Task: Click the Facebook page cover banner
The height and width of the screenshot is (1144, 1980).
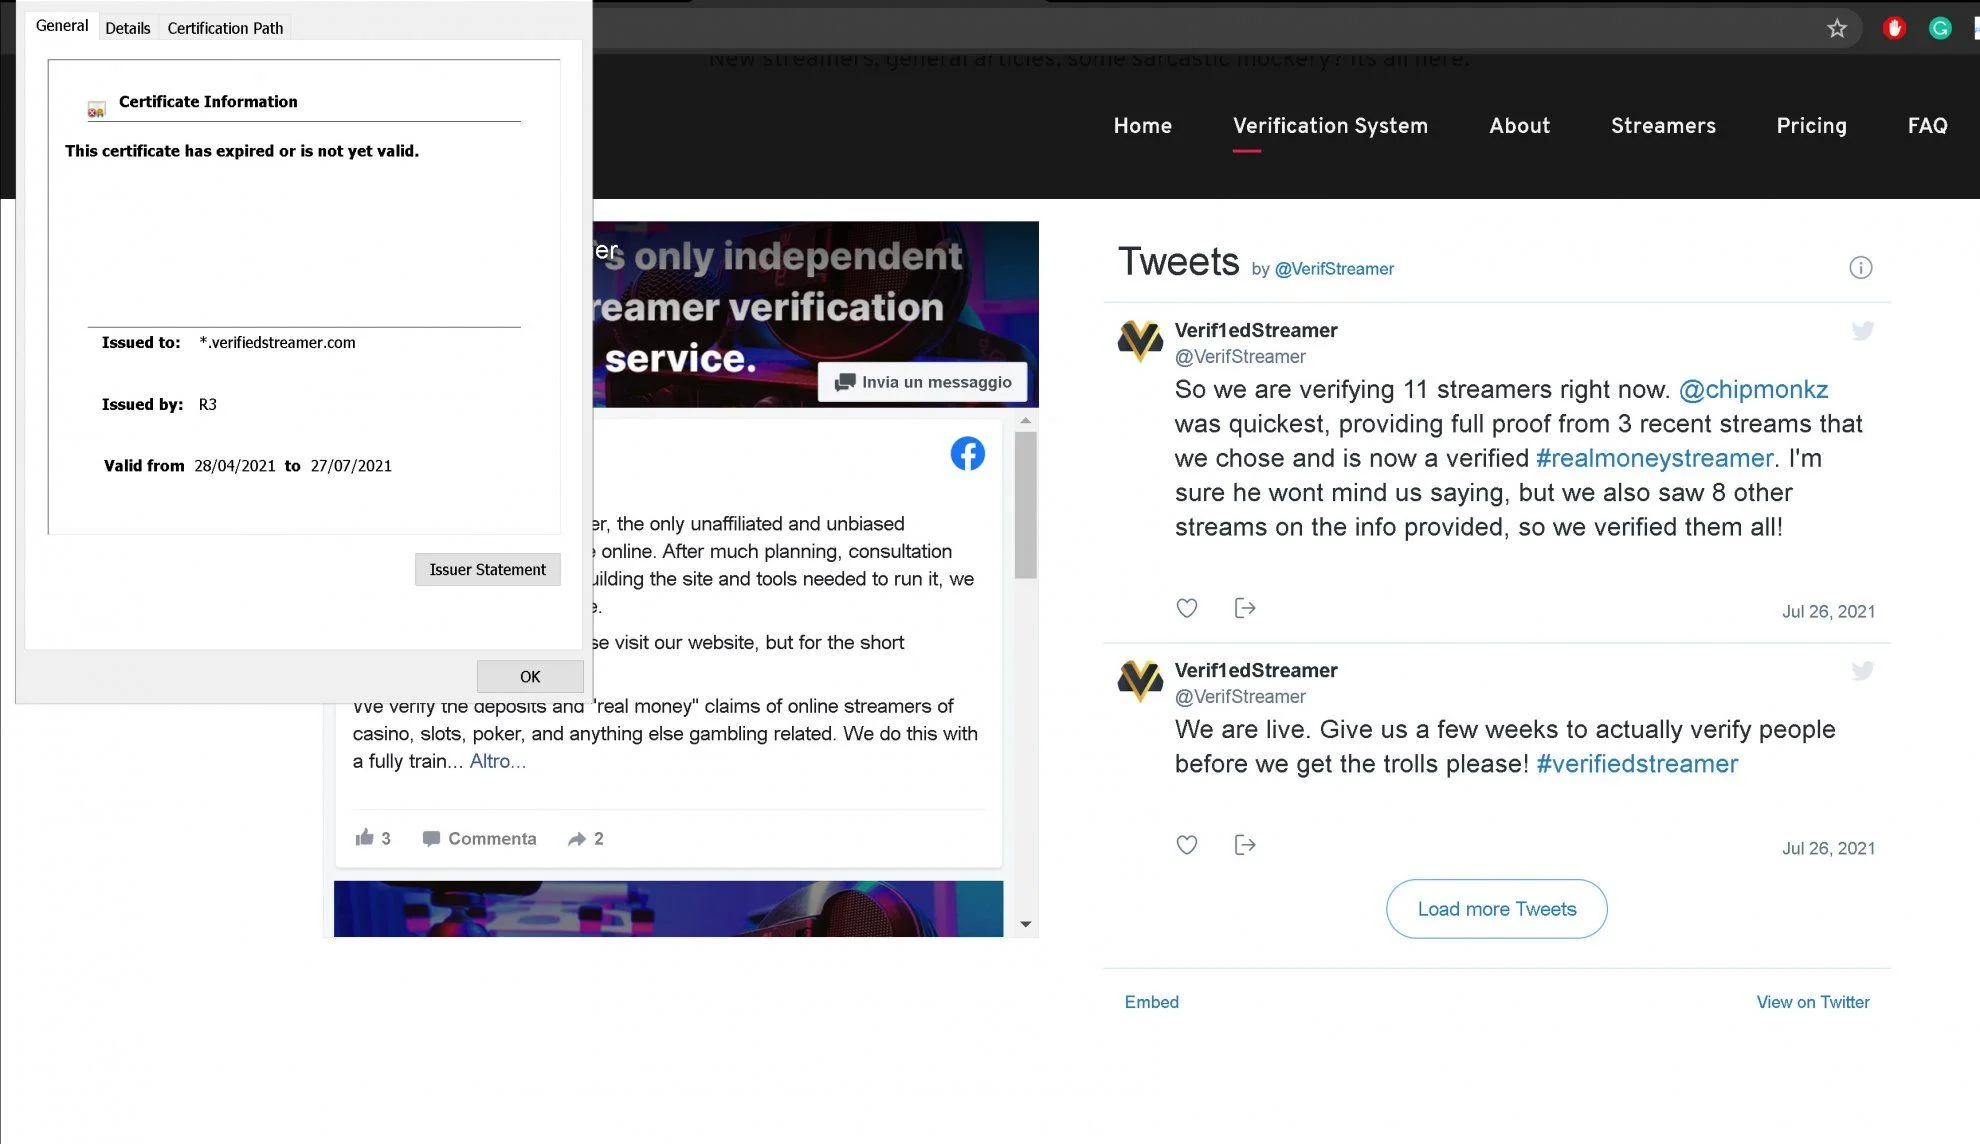Action: pyautogui.click(x=816, y=314)
